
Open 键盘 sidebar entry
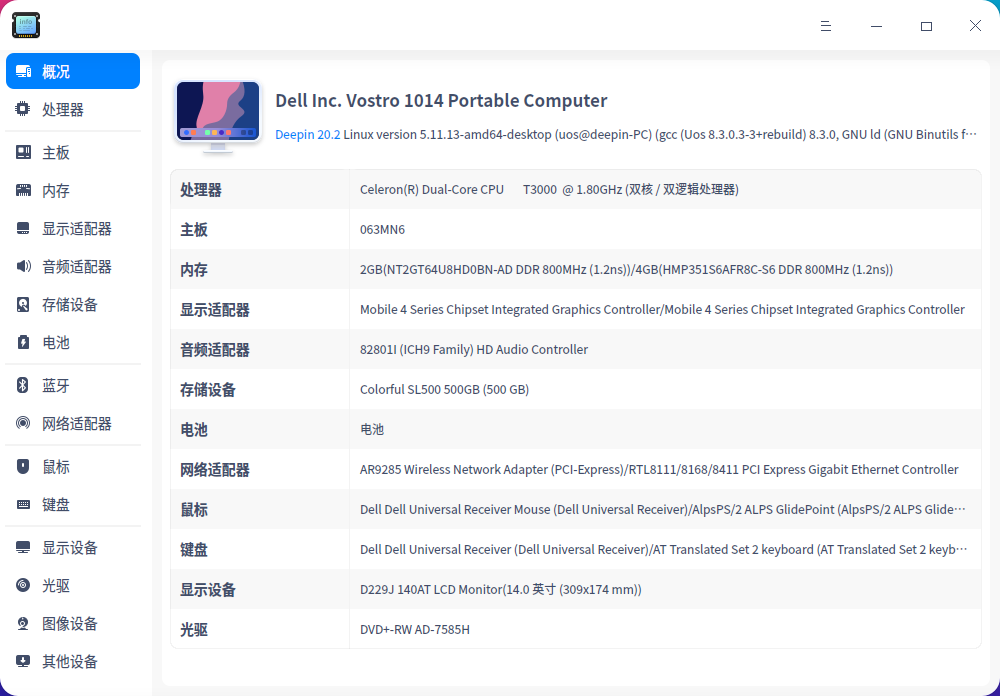73,505
